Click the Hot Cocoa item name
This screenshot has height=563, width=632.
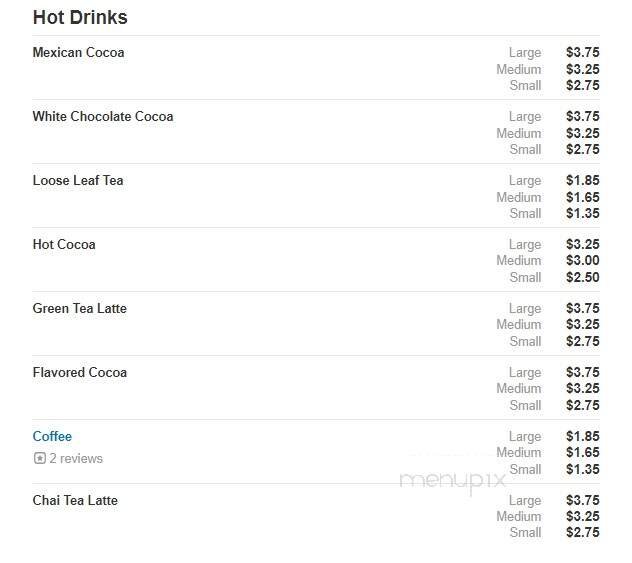(x=64, y=244)
